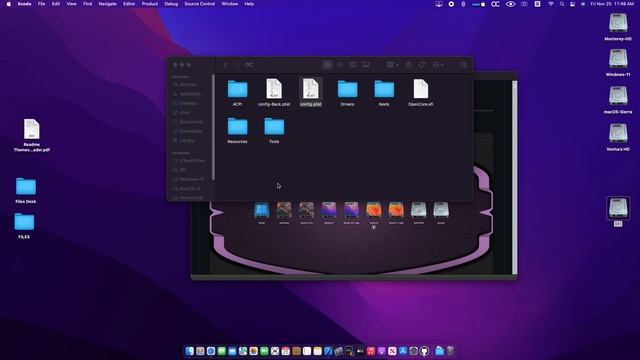This screenshot has height=360, width=640.
Task: Open the Window menu
Action: tap(229, 4)
